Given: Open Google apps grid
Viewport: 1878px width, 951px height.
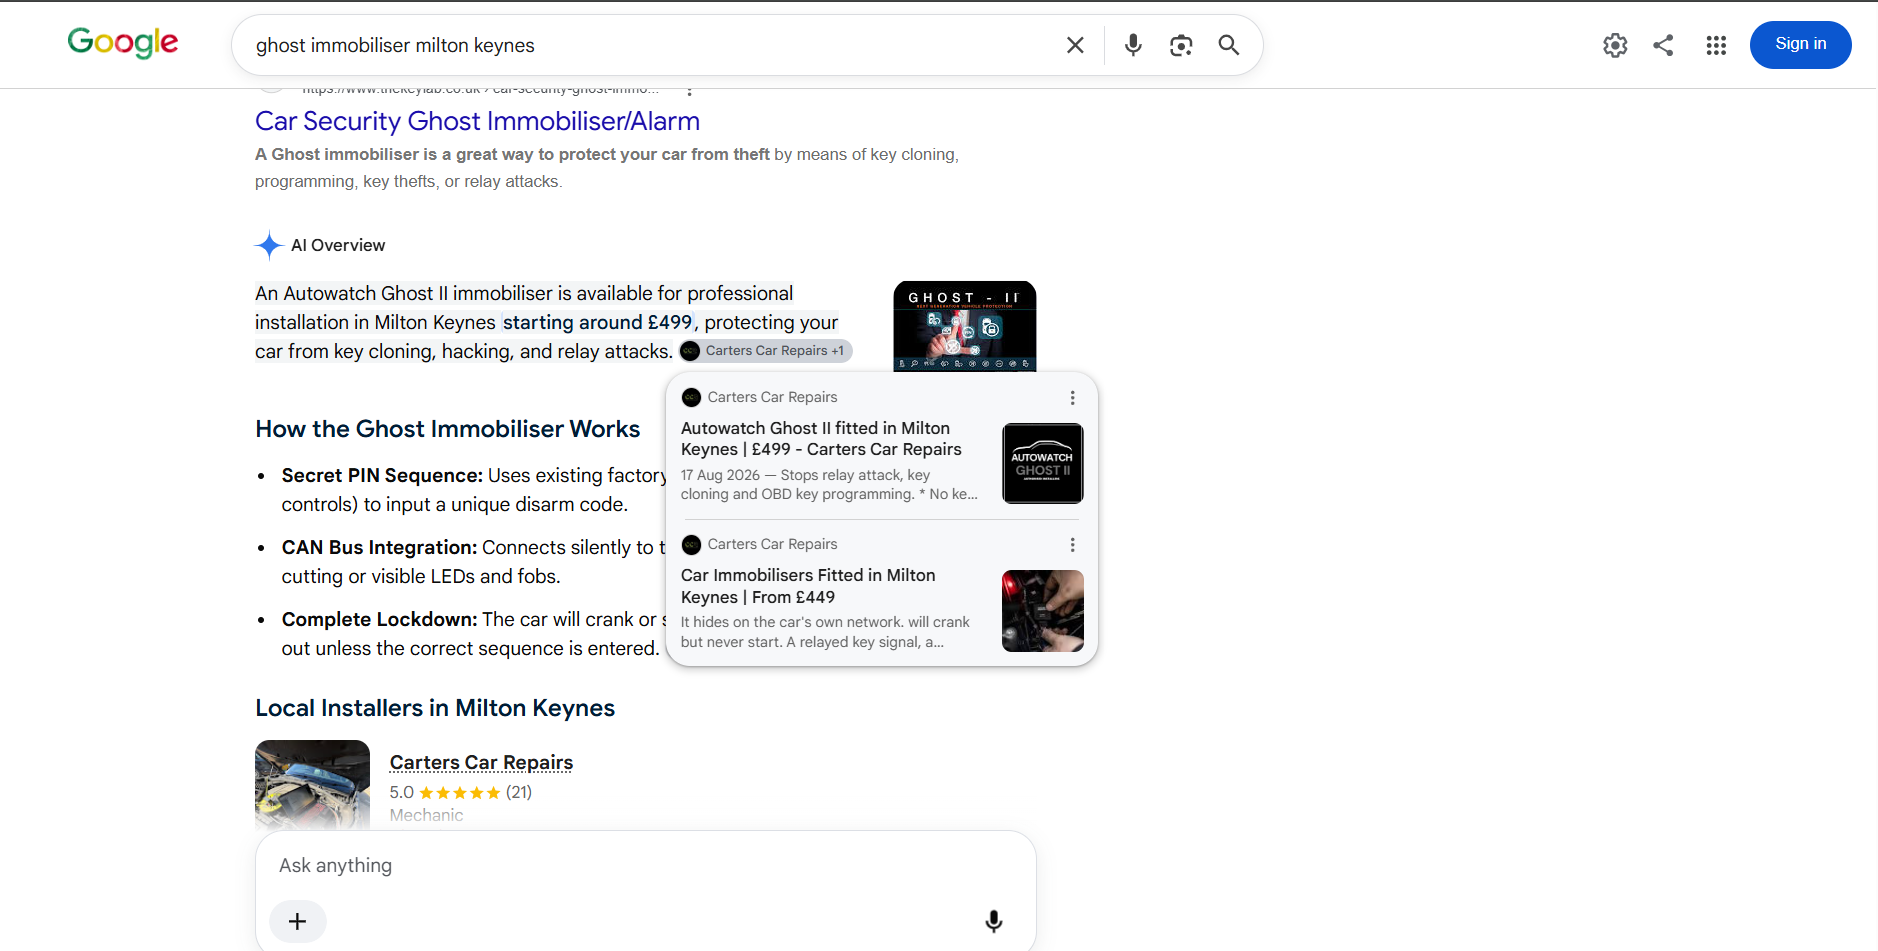Looking at the screenshot, I should 1716,45.
